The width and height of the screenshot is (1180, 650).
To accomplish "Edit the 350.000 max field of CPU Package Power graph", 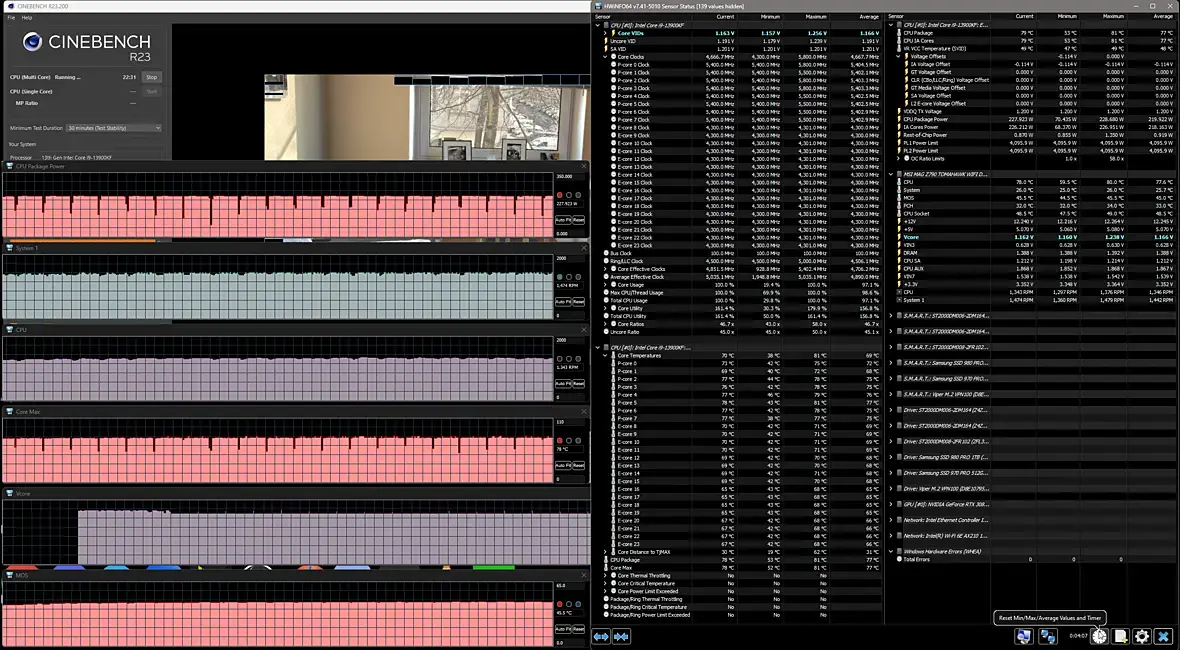I will click(x=570, y=177).
